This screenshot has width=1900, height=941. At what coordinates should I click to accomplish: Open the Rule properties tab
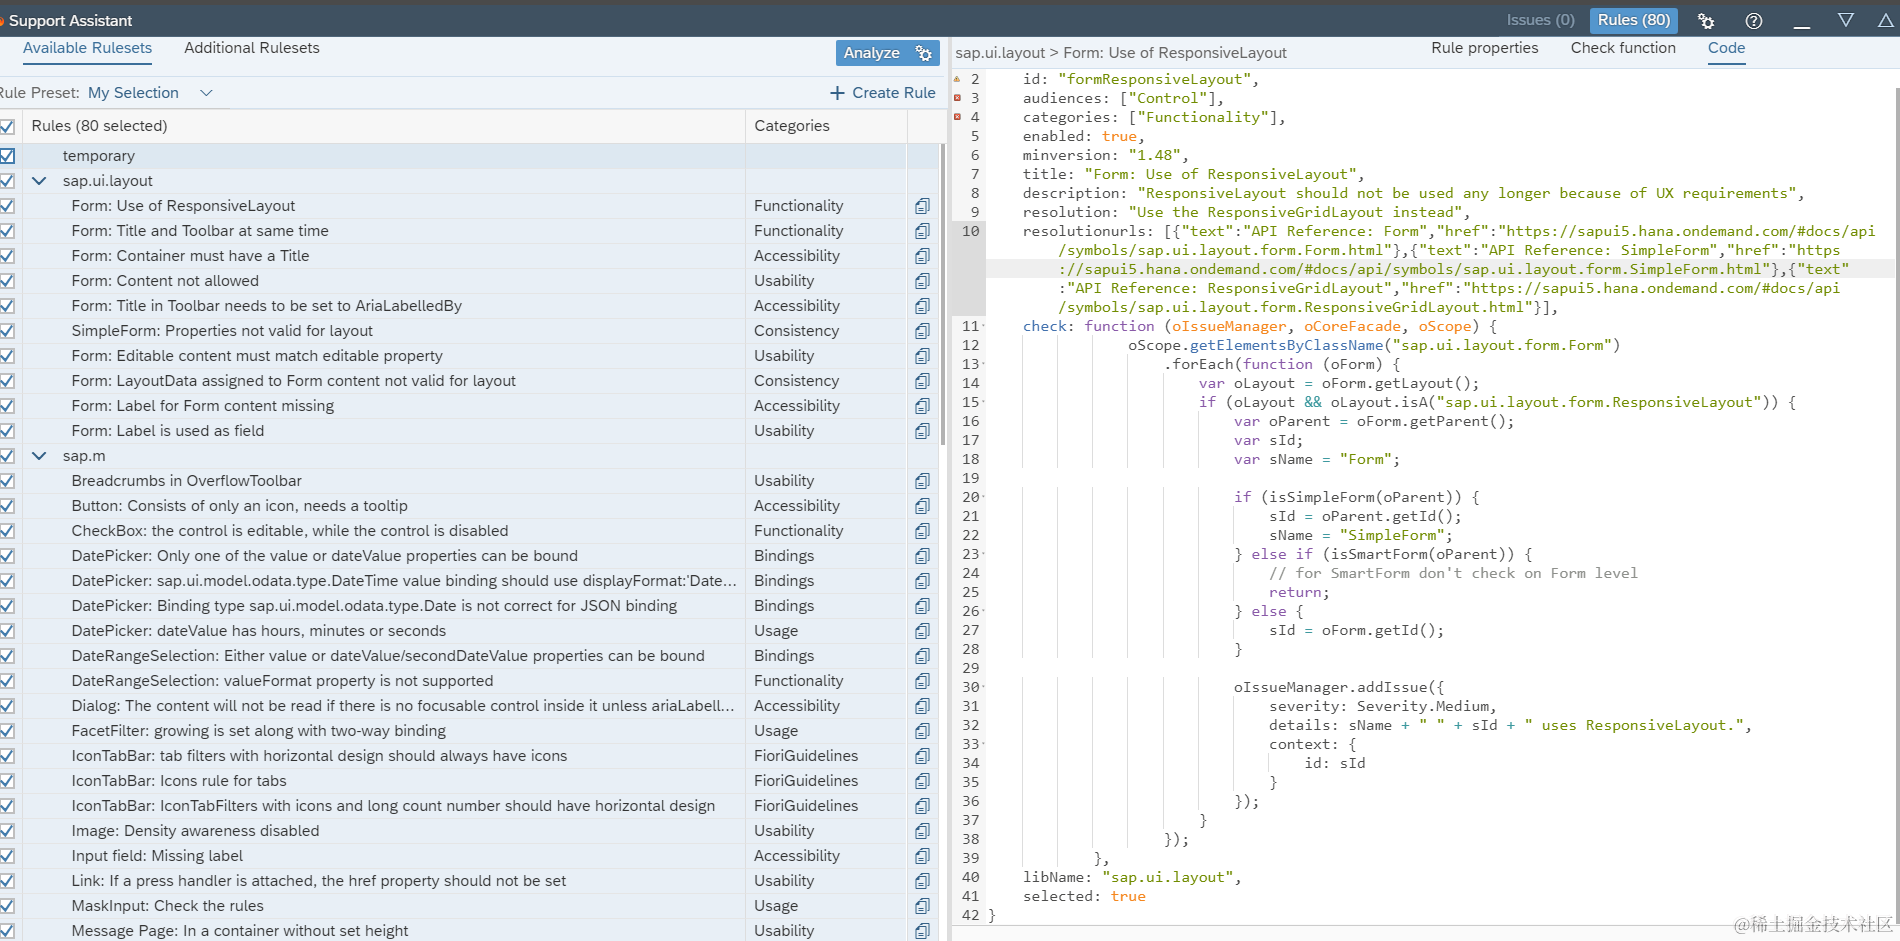[x=1484, y=48]
